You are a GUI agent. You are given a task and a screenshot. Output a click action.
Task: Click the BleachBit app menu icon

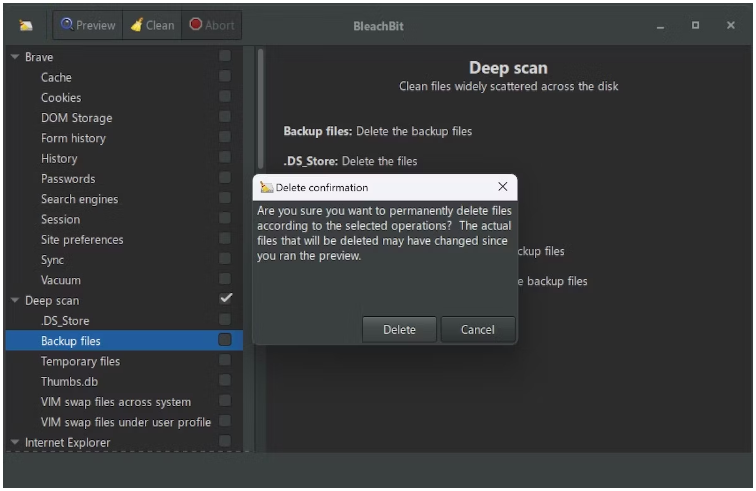click(x=26, y=25)
